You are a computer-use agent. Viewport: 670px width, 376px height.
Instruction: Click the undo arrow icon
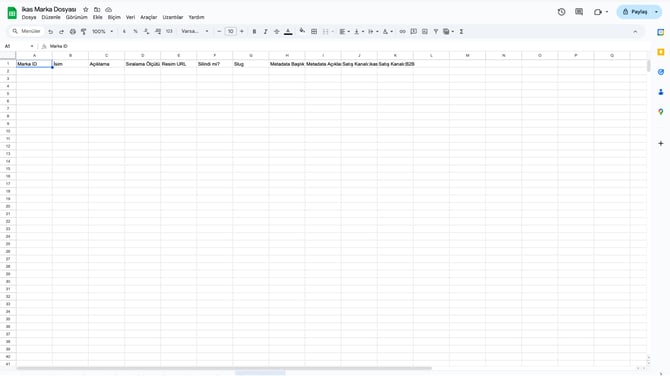50,32
